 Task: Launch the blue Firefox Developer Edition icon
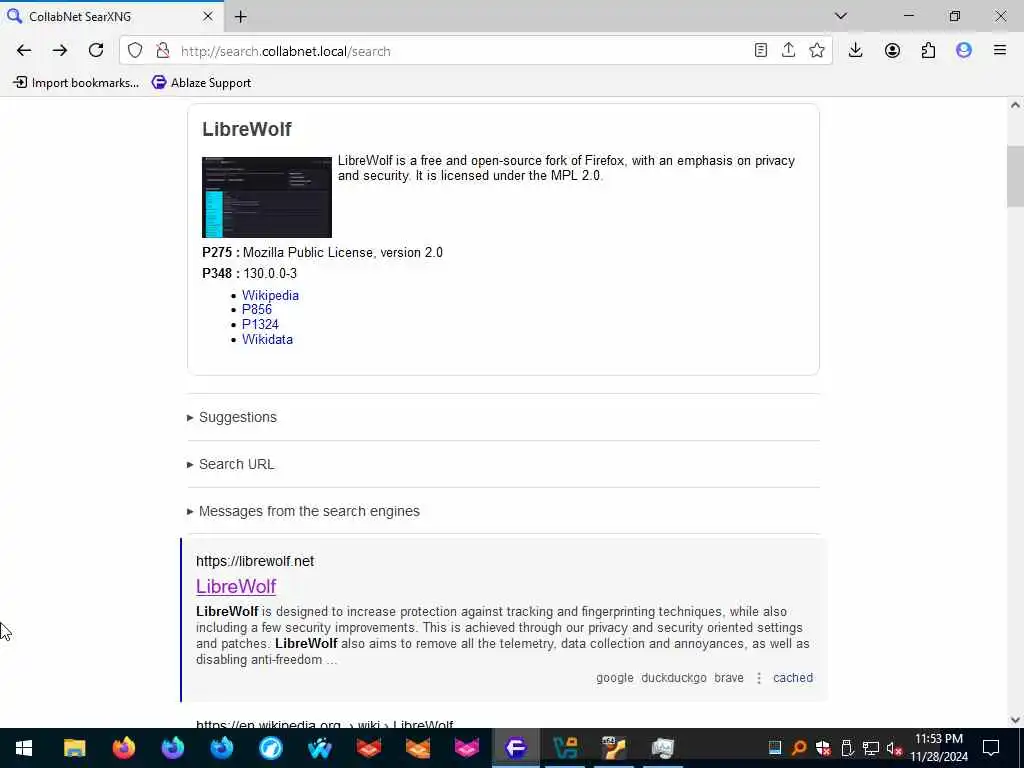(221, 748)
